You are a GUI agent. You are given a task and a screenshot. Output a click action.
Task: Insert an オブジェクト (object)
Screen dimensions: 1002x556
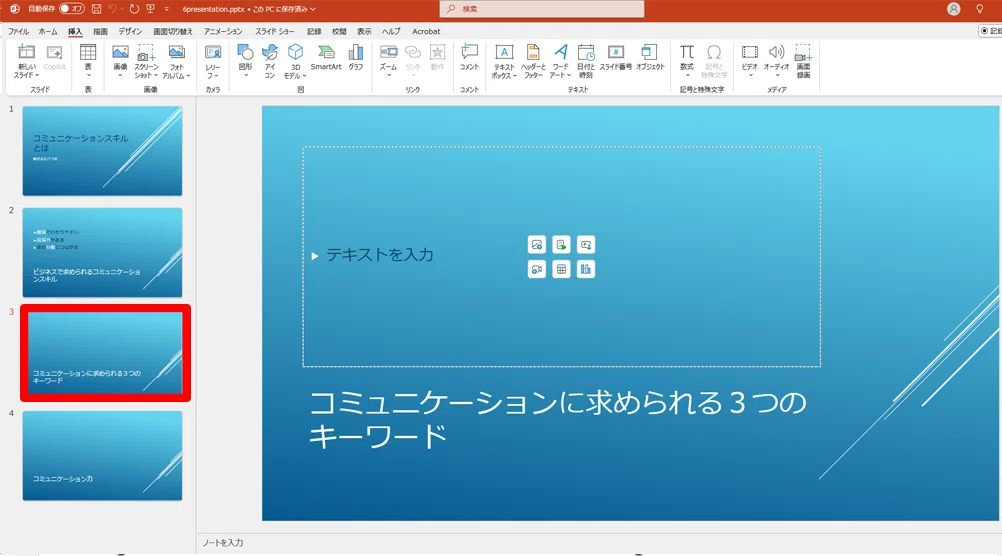click(650, 58)
